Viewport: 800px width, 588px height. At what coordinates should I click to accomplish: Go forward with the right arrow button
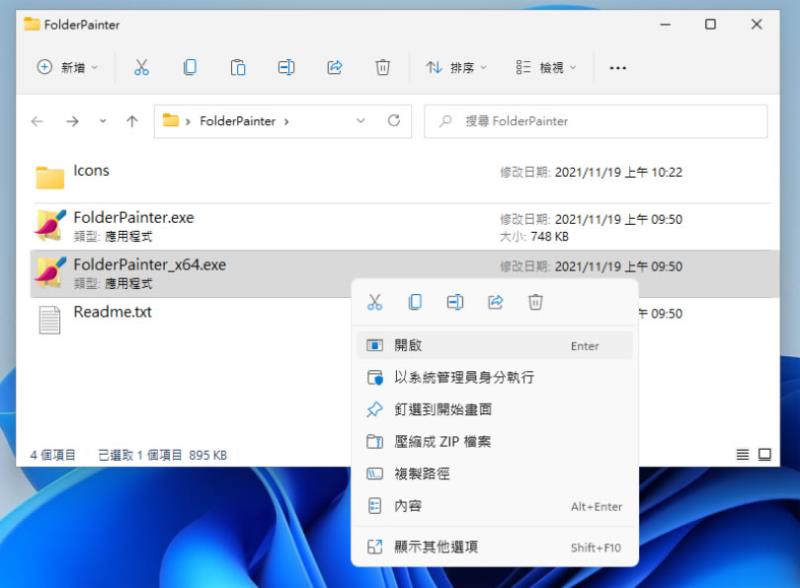[x=72, y=121]
